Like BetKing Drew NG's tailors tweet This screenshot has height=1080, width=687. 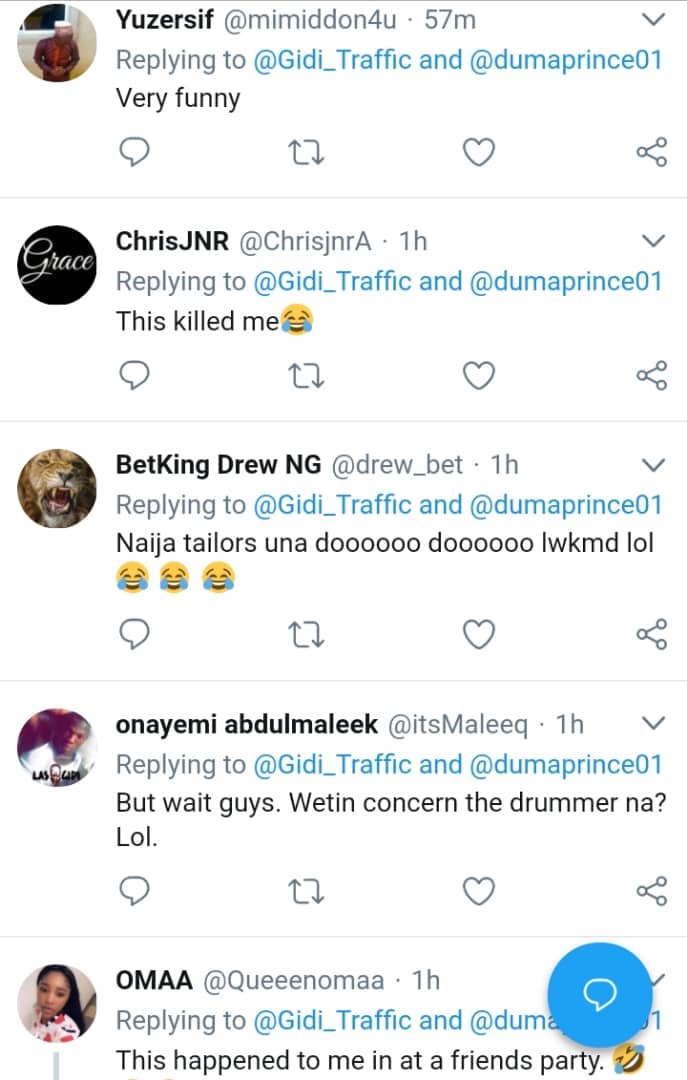tap(479, 633)
